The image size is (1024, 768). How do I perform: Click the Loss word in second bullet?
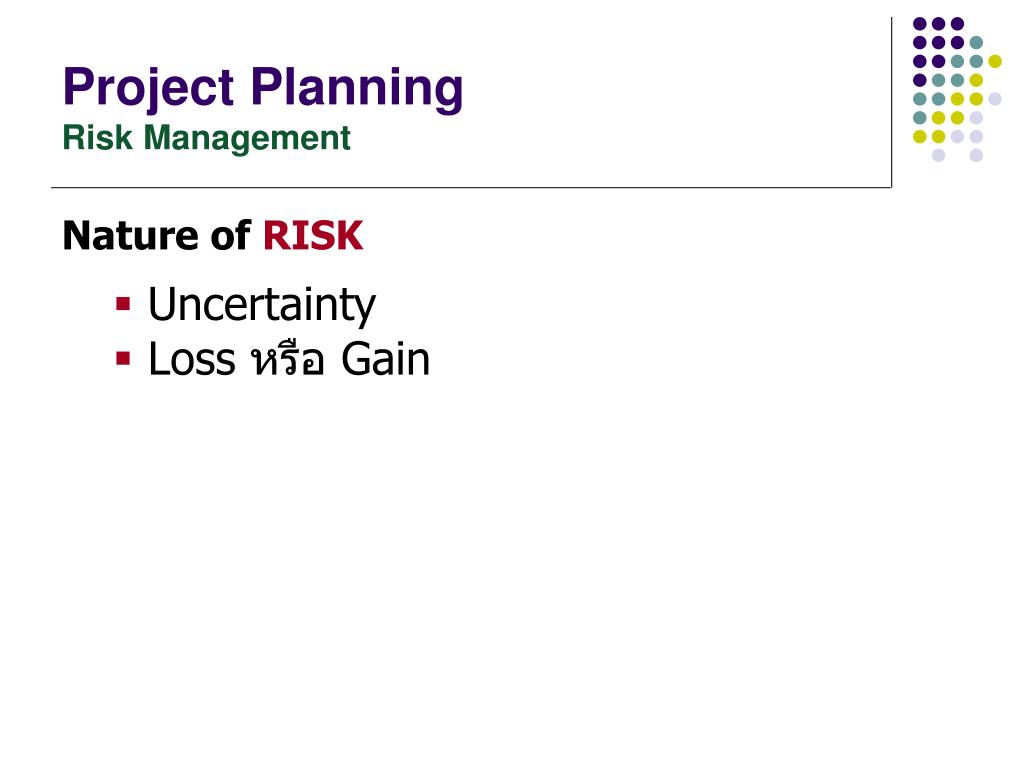click(191, 359)
